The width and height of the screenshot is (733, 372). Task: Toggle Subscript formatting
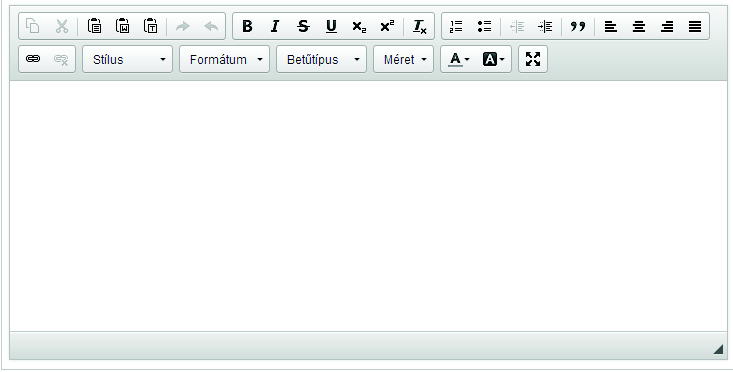359,26
